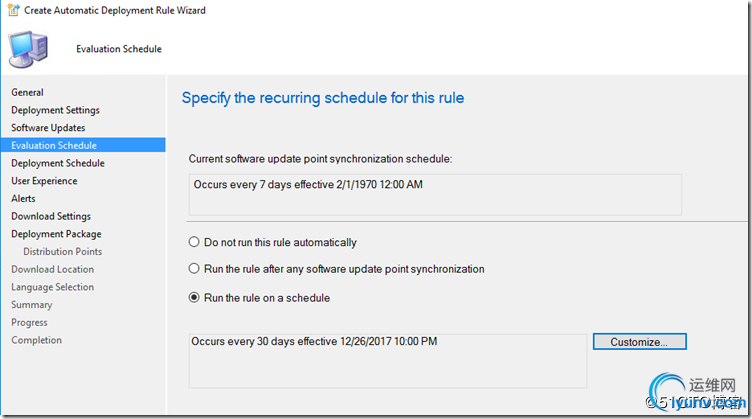Viewport: 752px width, 419px height.
Task: Click the Language Selection step
Action: [x=52, y=287]
